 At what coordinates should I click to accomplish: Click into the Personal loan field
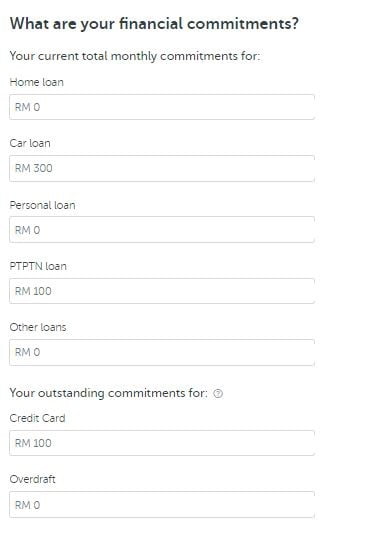click(162, 230)
